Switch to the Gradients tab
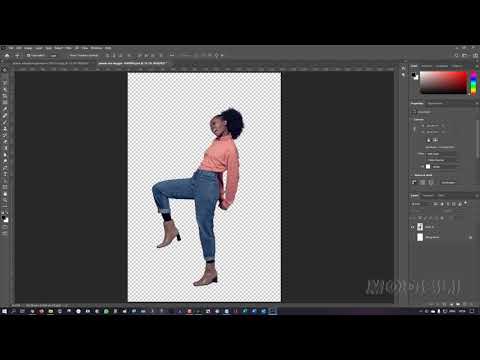 point(442,66)
